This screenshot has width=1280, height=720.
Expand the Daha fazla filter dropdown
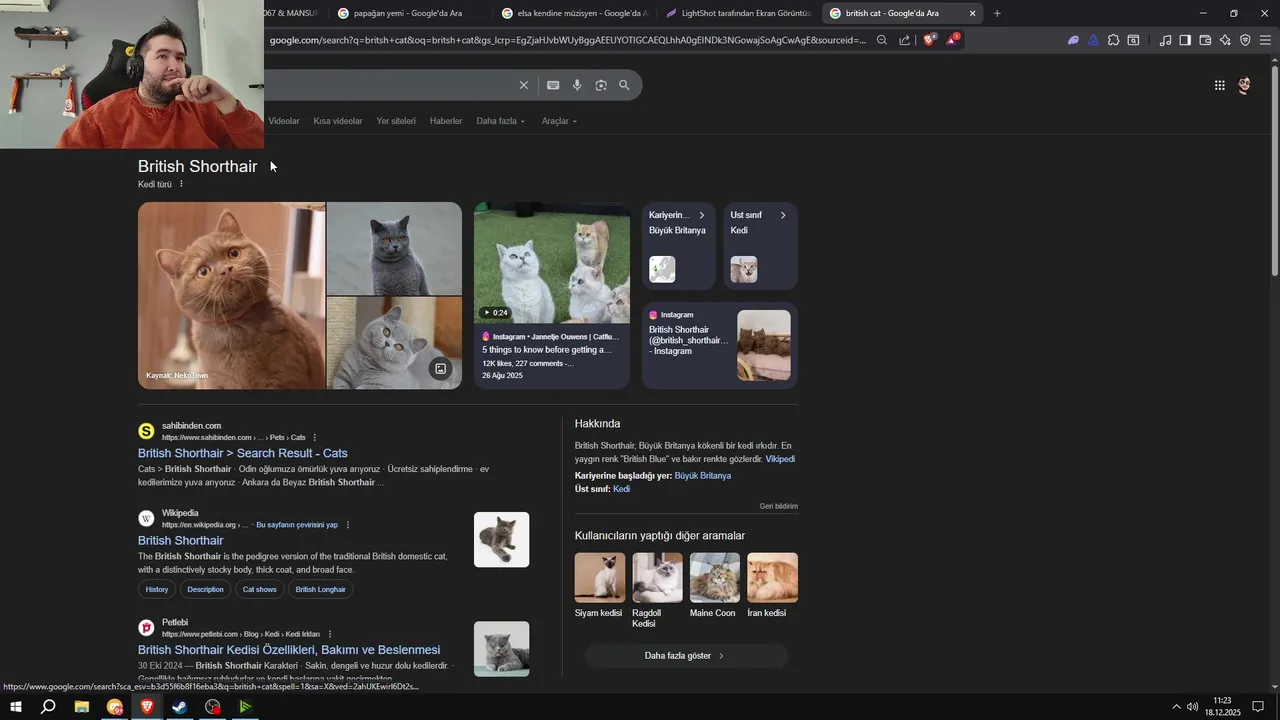pyautogui.click(x=500, y=121)
